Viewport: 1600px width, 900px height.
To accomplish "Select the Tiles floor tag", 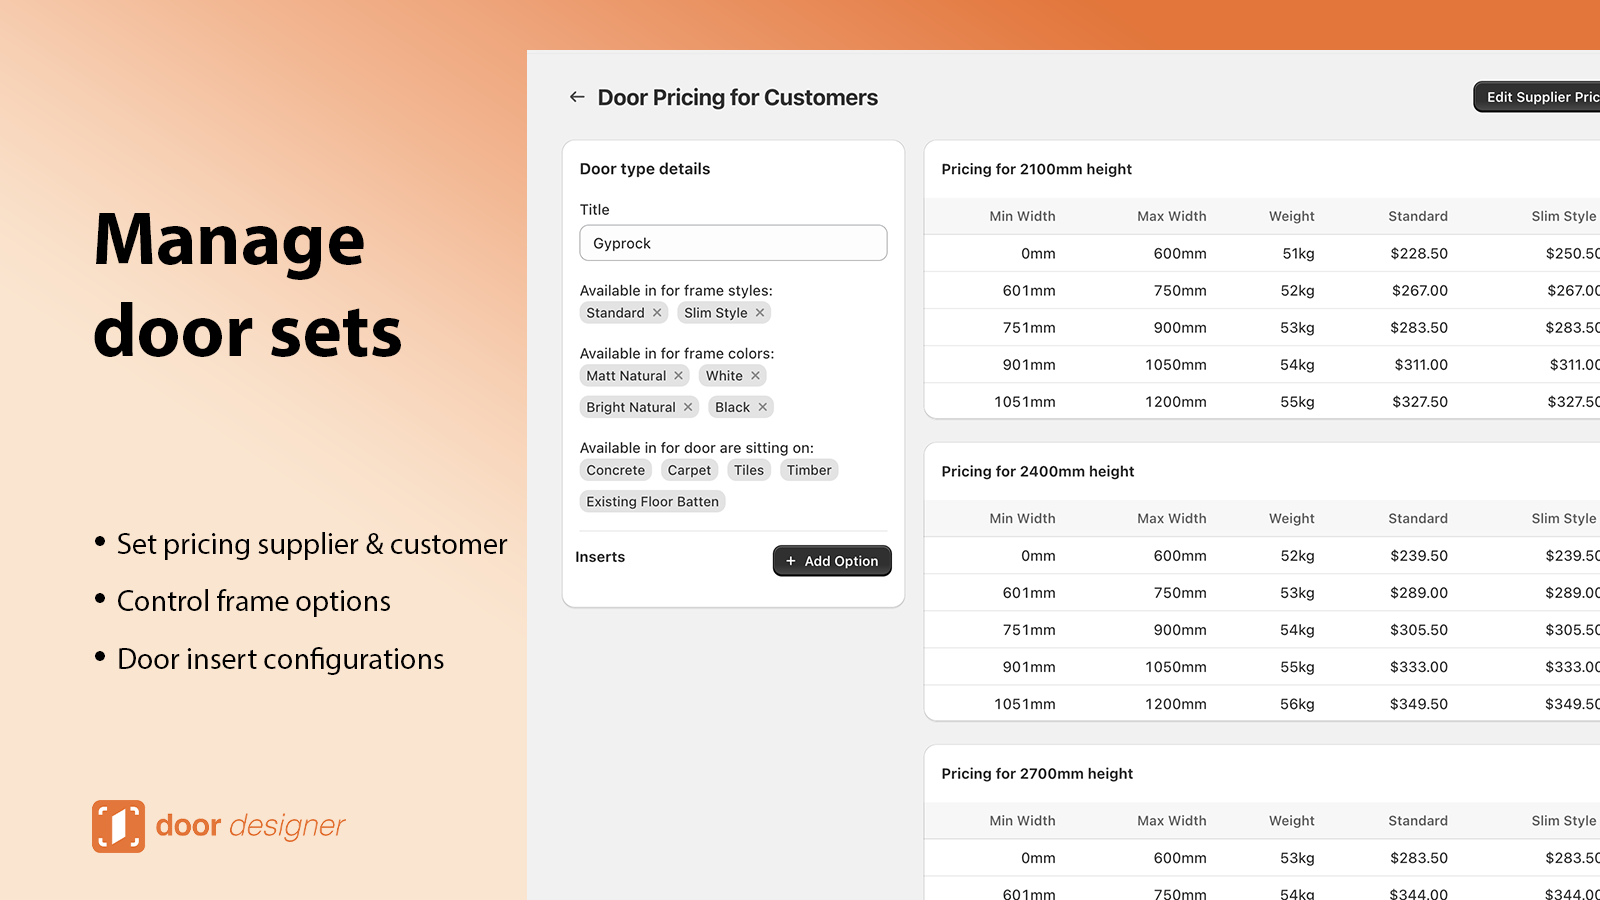I will 748,470.
